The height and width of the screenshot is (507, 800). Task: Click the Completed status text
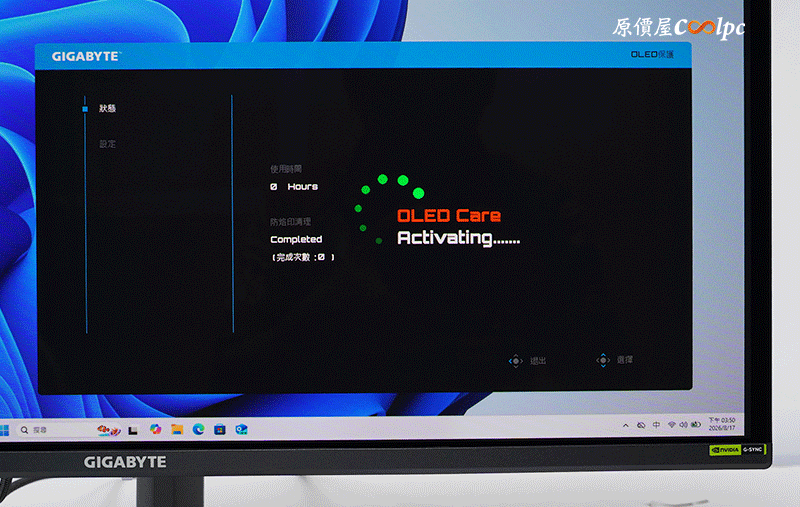click(296, 239)
